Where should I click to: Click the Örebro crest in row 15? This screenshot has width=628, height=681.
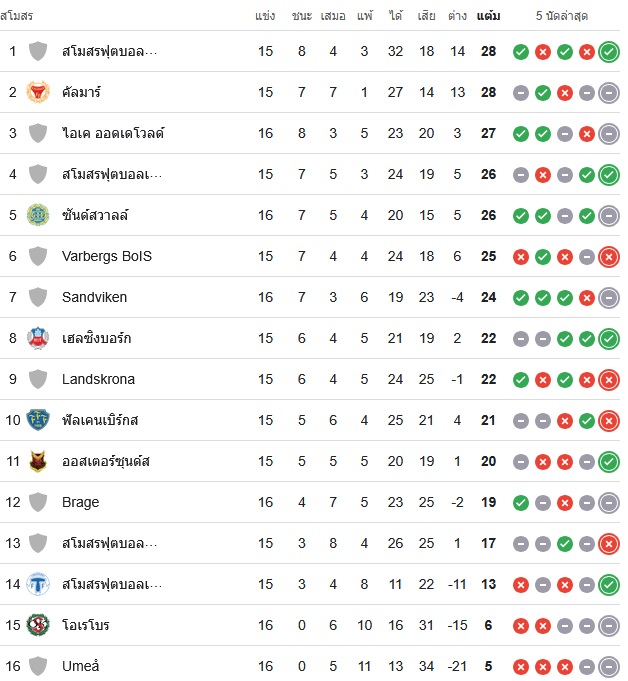click(38, 625)
